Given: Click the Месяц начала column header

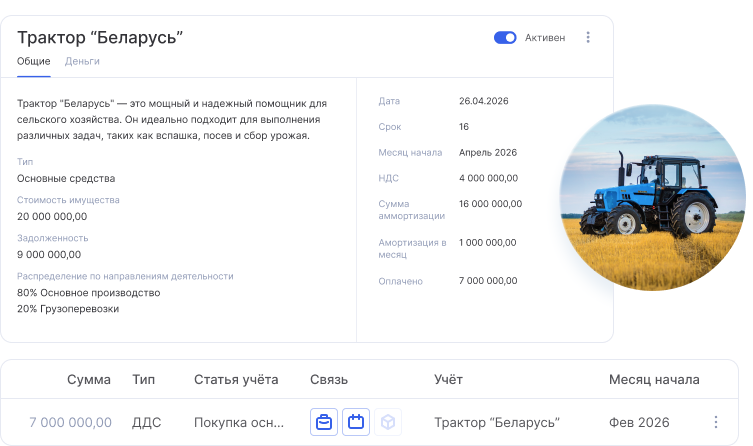Looking at the screenshot, I should pos(654,380).
